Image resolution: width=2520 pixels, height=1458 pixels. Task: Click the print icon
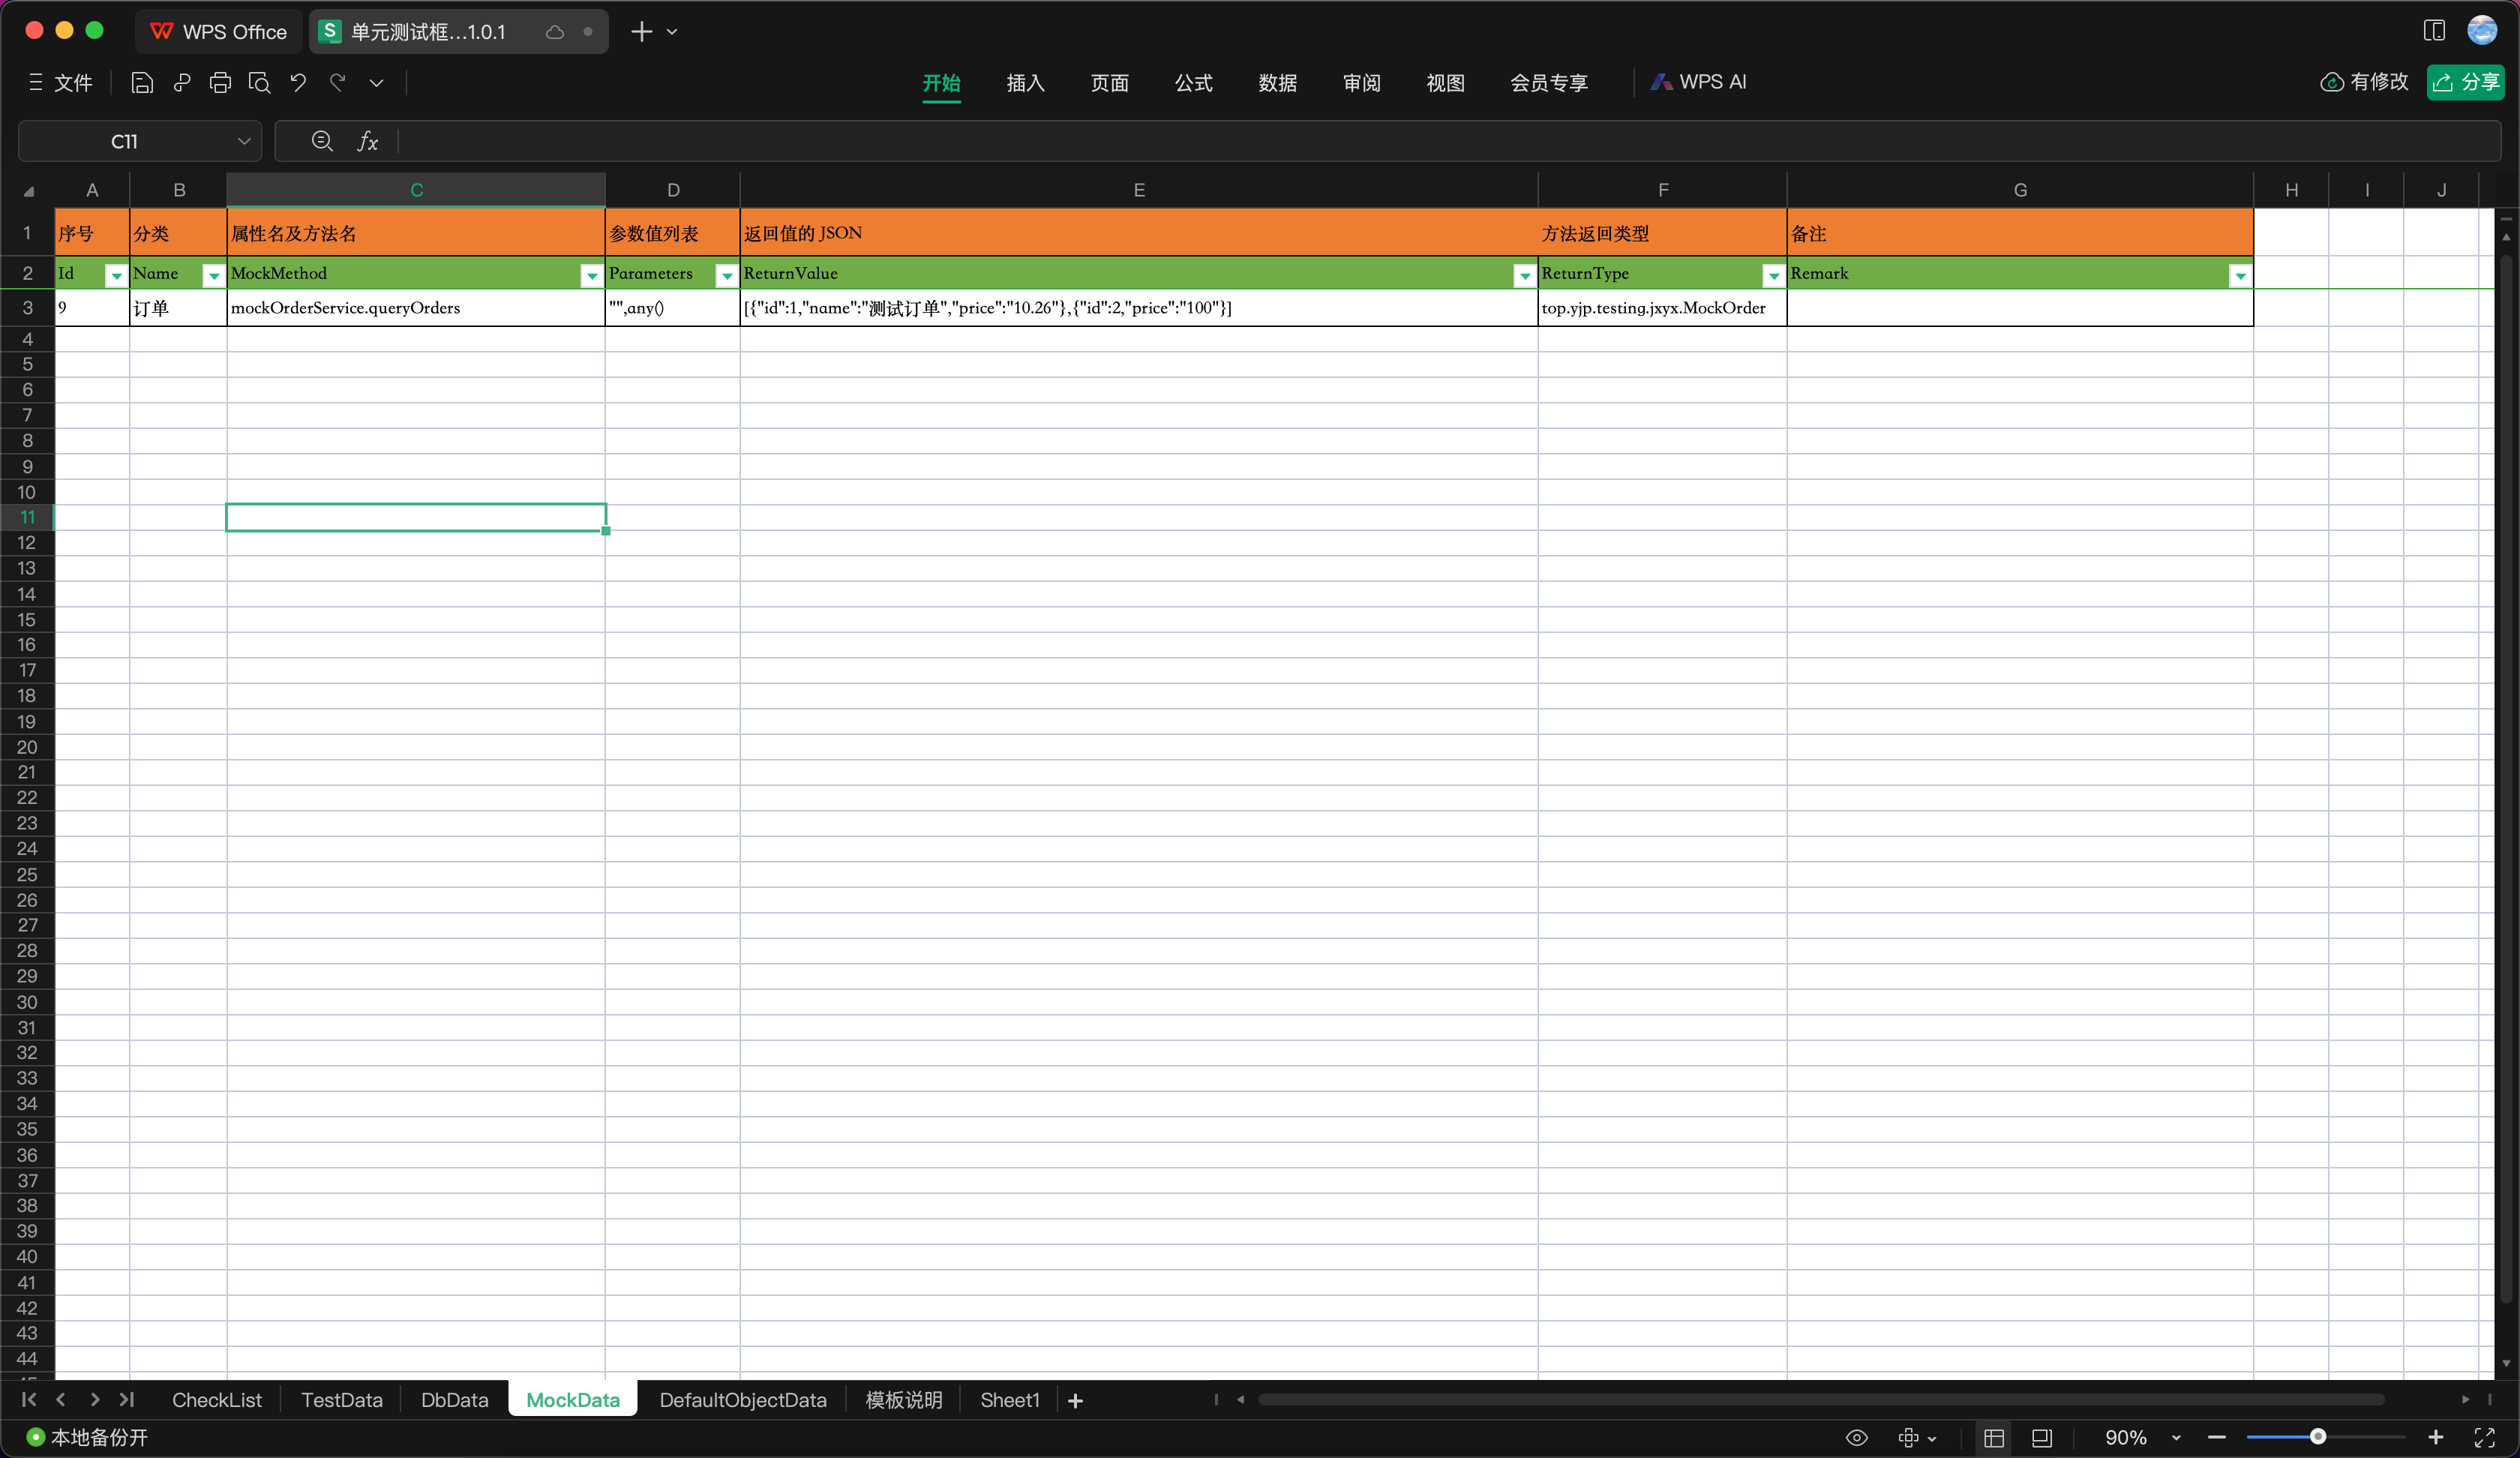coord(220,83)
